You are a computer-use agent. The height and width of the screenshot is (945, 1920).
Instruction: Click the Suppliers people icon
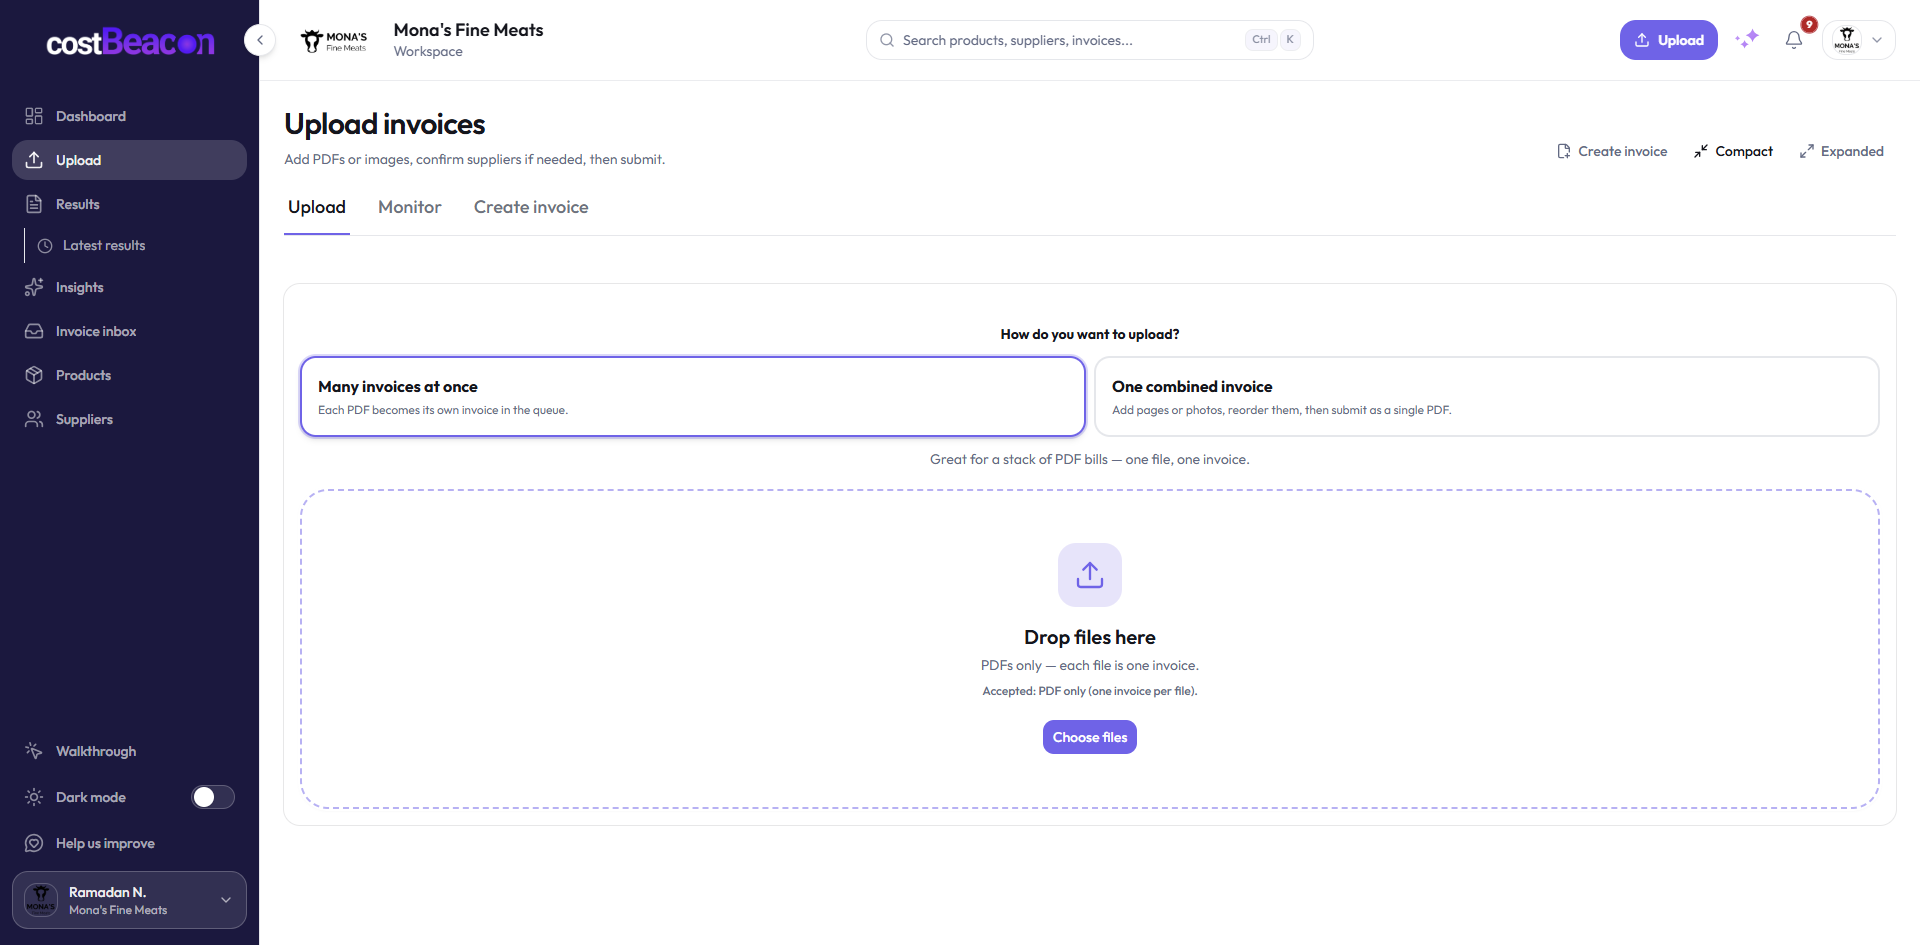coord(34,419)
